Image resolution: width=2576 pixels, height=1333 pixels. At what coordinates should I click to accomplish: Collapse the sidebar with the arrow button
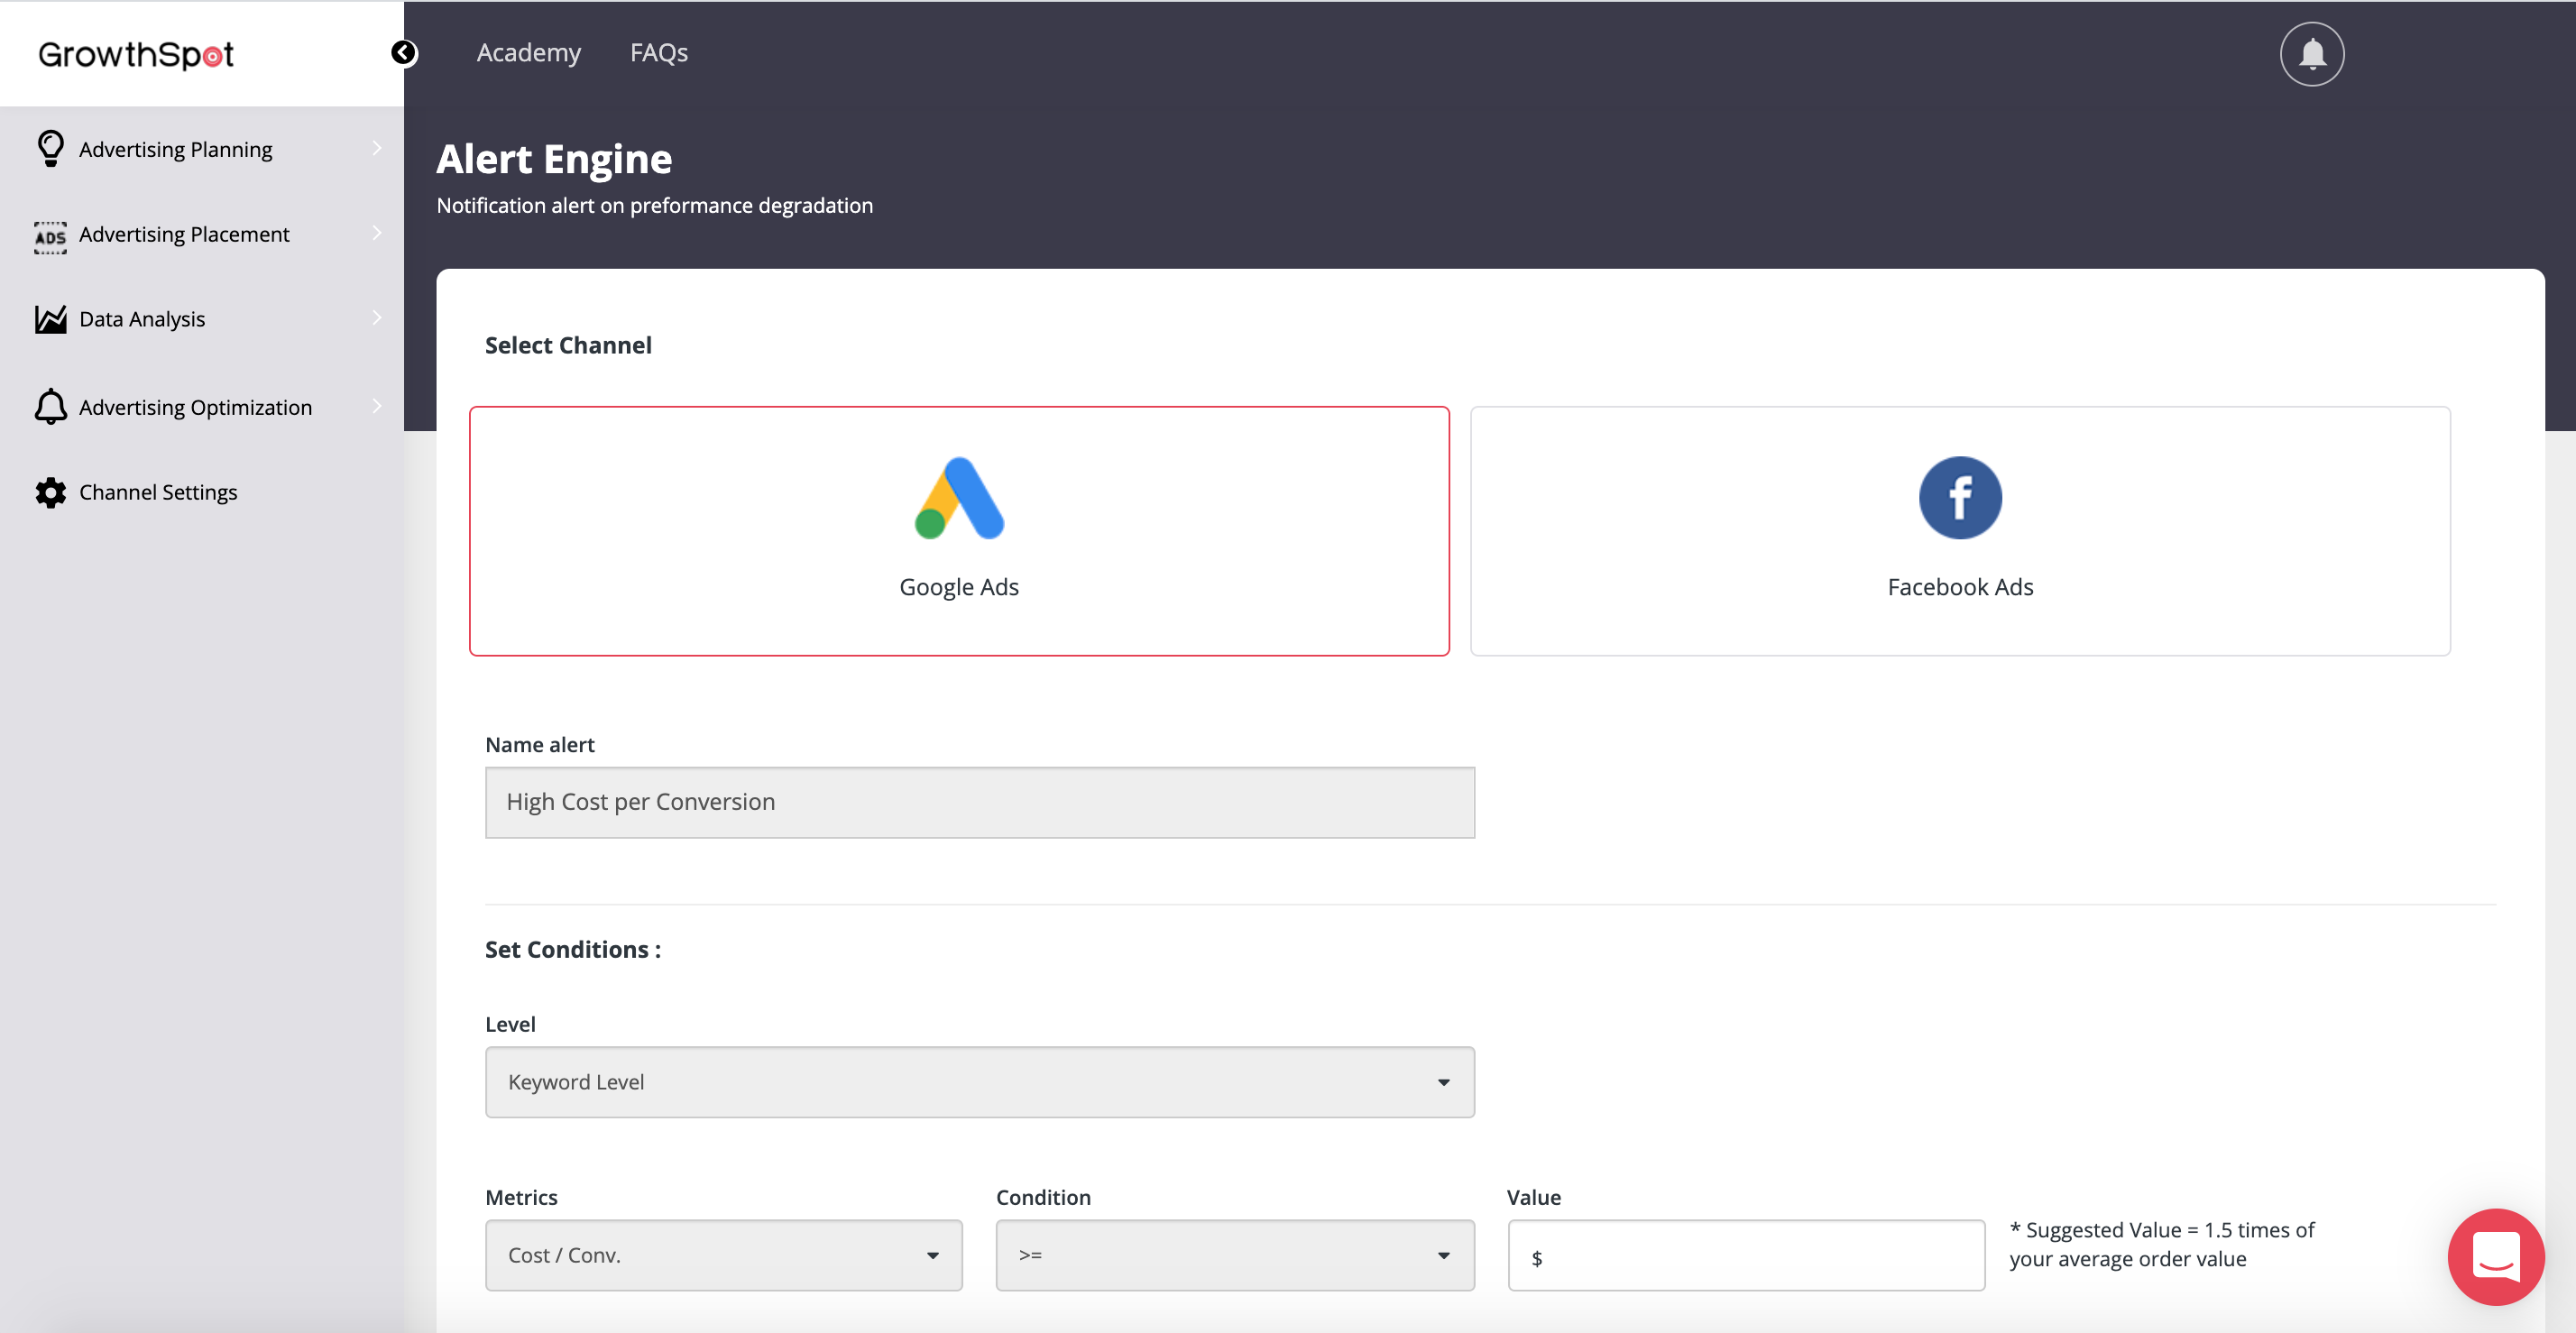[404, 53]
